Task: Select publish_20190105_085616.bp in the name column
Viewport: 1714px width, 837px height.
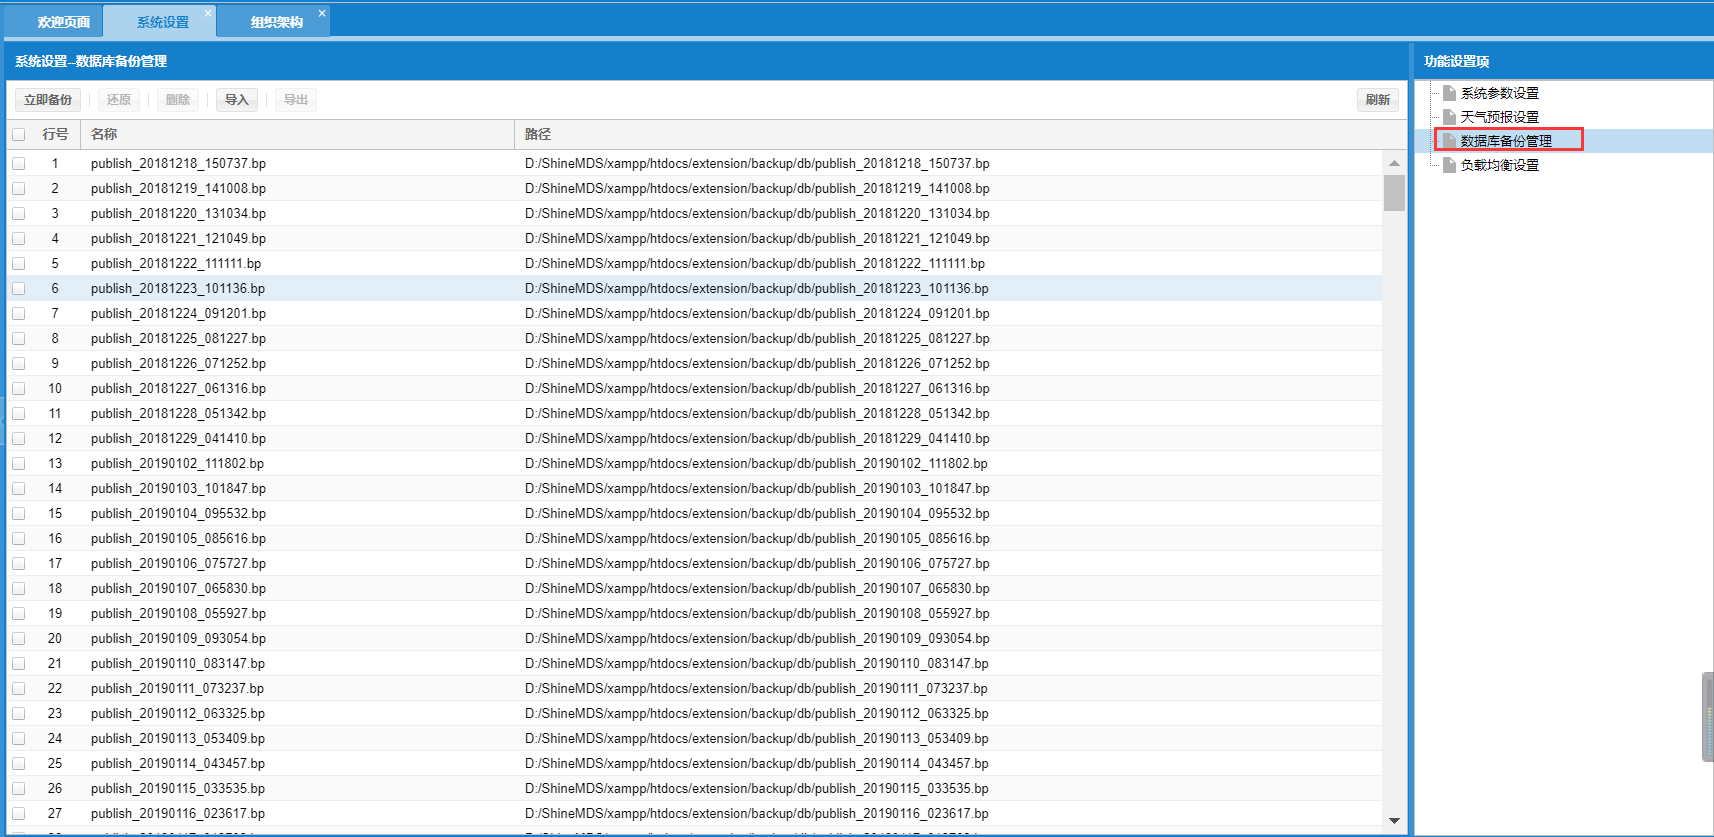Action: click(178, 538)
